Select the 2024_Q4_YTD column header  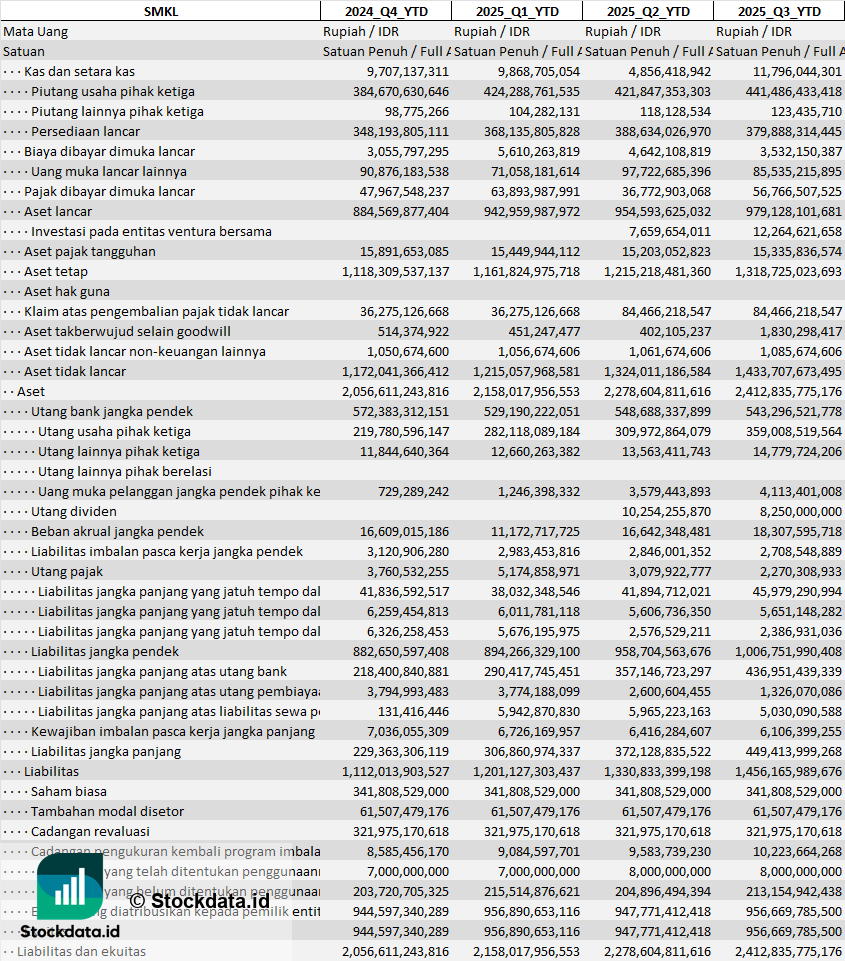point(386,11)
